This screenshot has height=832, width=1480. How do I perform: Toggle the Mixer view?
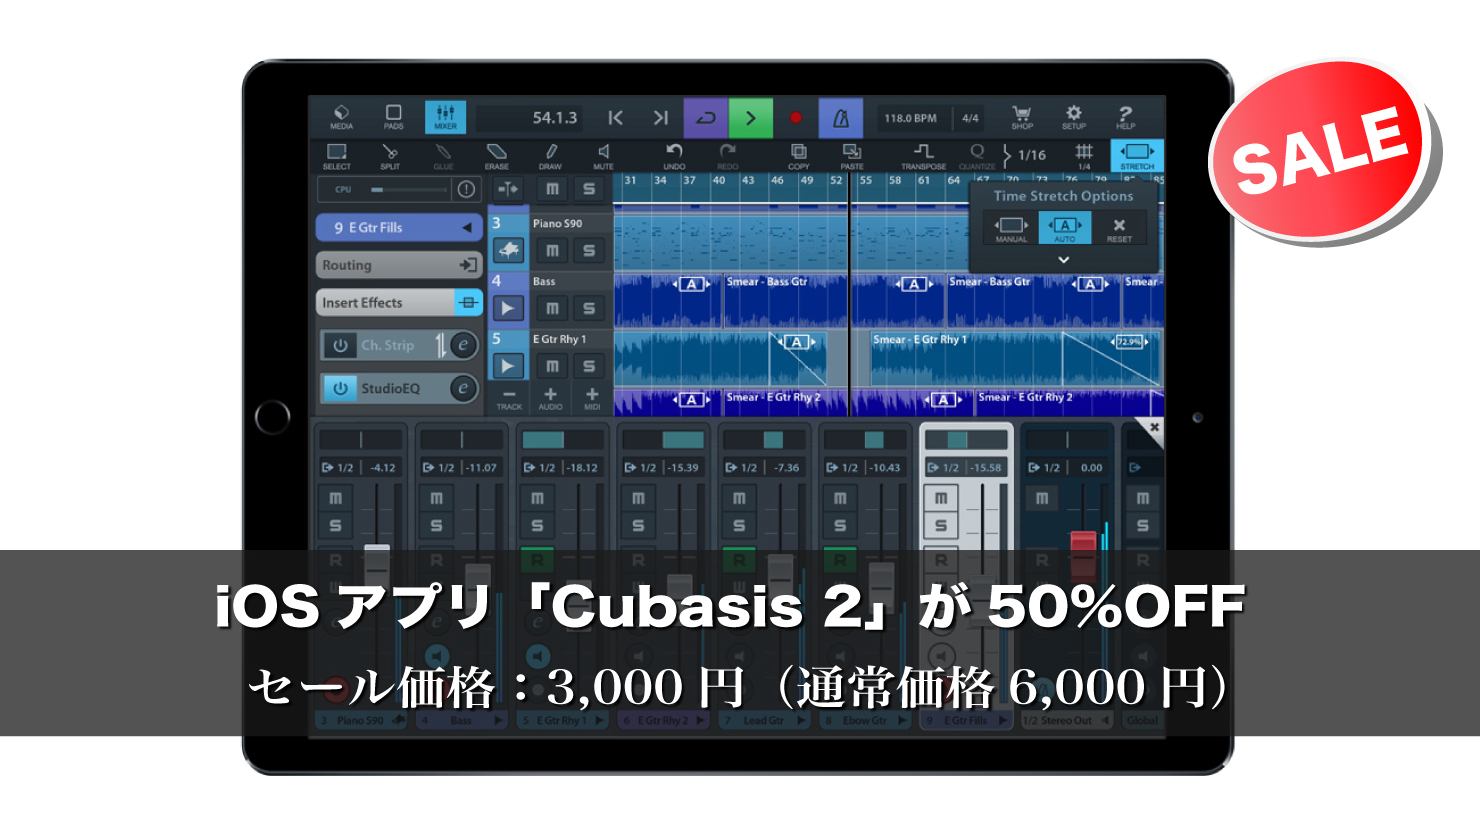pos(445,117)
